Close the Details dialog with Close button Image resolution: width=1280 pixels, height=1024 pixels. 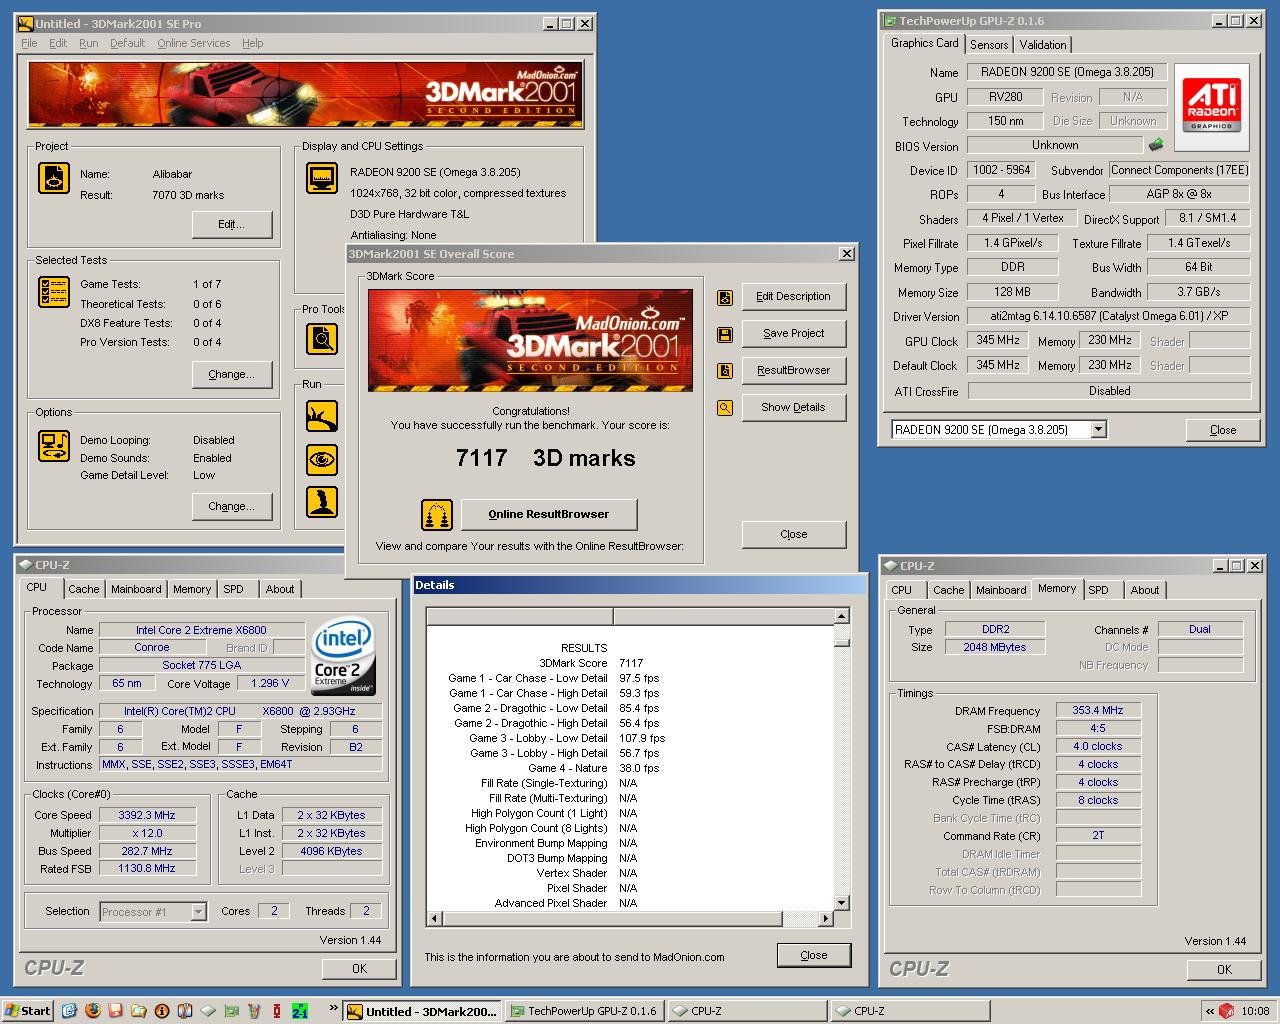point(814,955)
